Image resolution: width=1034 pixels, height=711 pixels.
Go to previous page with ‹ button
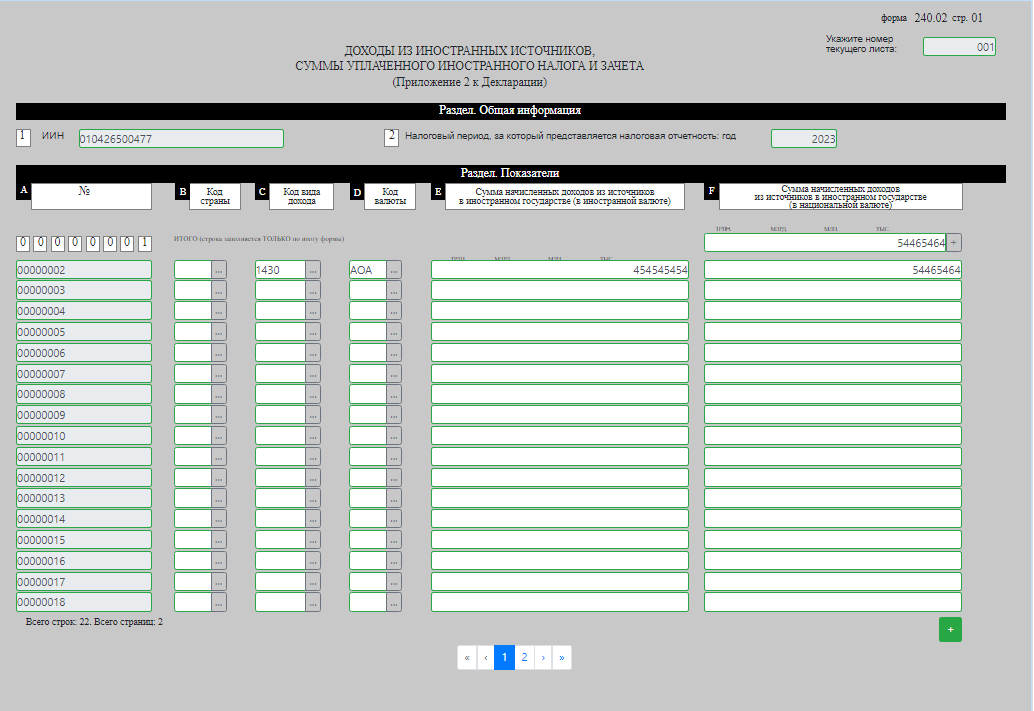click(486, 658)
